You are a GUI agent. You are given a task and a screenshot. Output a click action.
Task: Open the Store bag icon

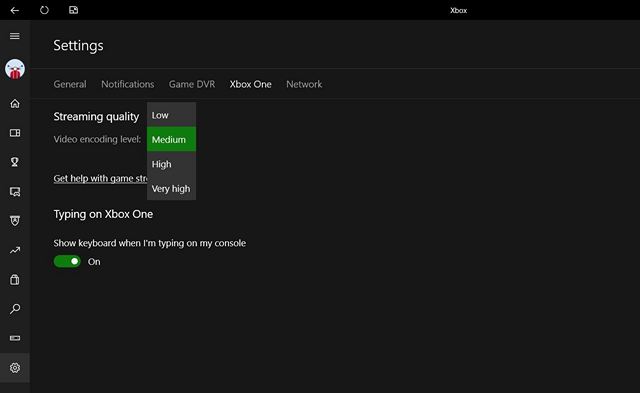tap(15, 280)
